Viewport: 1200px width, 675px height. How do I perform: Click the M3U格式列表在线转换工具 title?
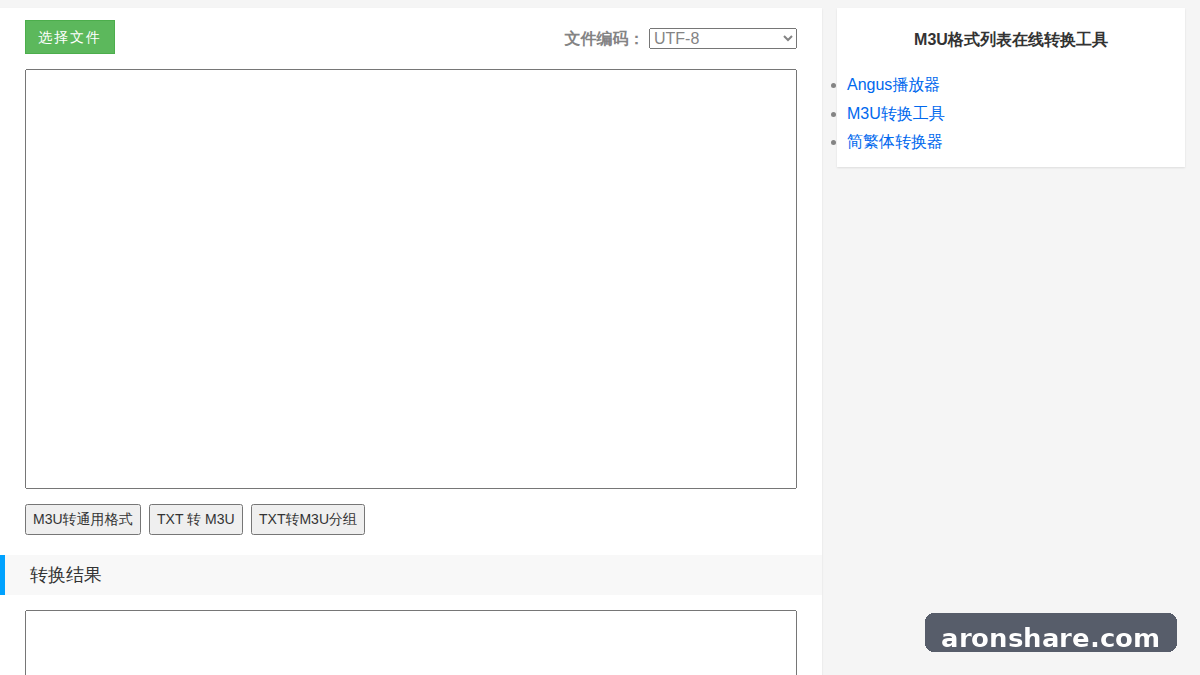tap(1011, 40)
